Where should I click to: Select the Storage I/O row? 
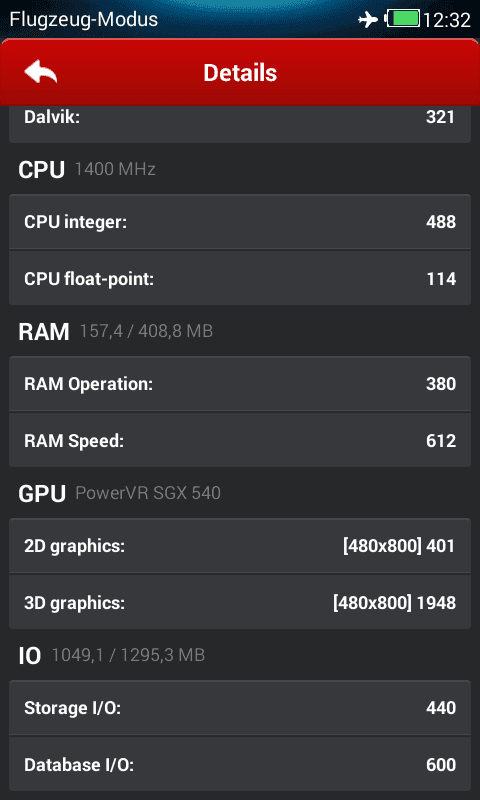[240, 708]
